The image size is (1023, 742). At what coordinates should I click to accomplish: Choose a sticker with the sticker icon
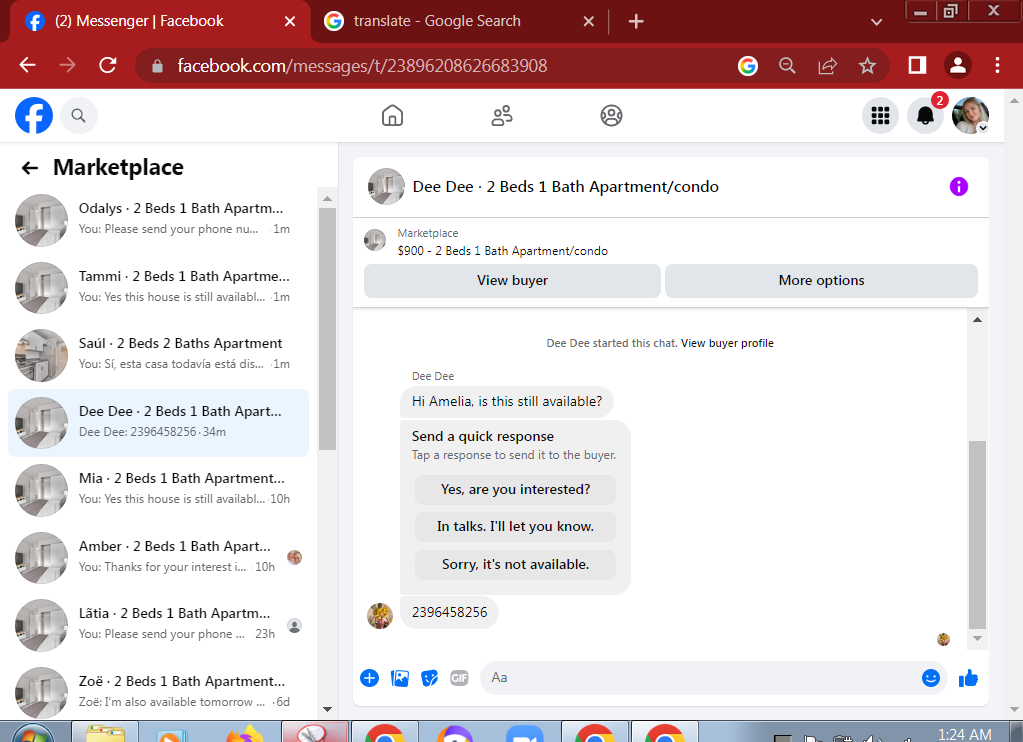pos(429,678)
